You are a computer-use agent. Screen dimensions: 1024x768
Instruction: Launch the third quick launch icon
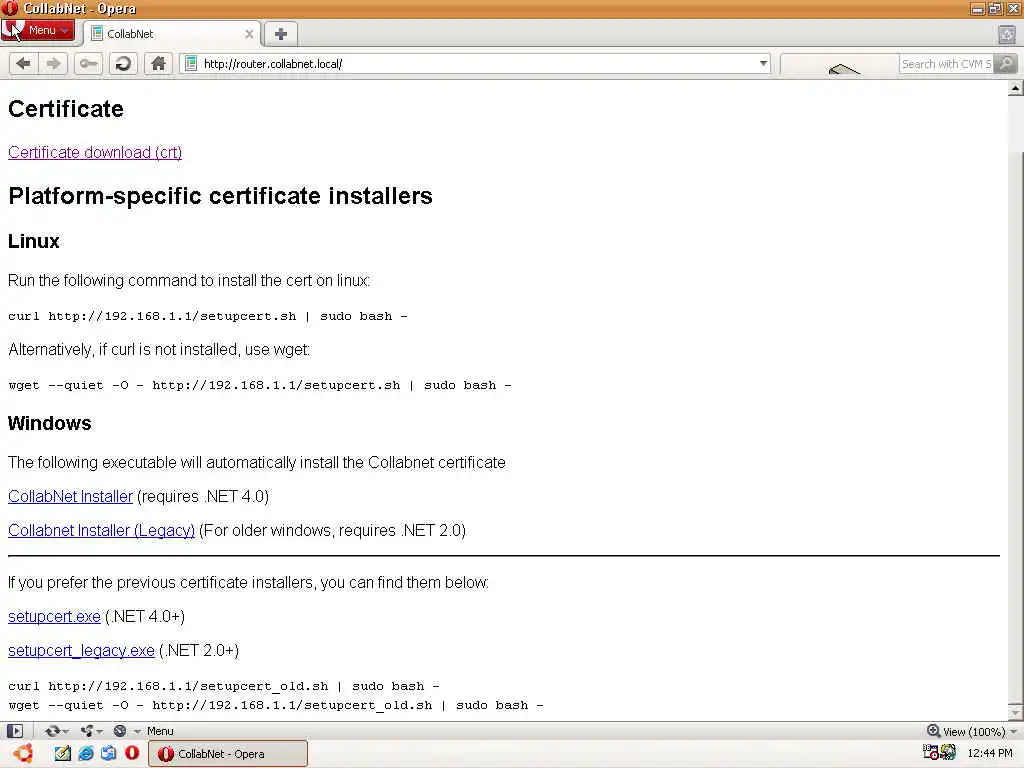tap(108, 754)
